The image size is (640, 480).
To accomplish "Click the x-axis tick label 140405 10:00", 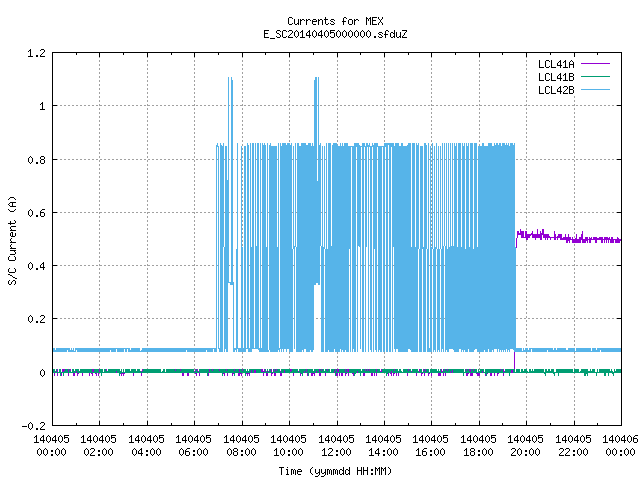I will point(288,446).
